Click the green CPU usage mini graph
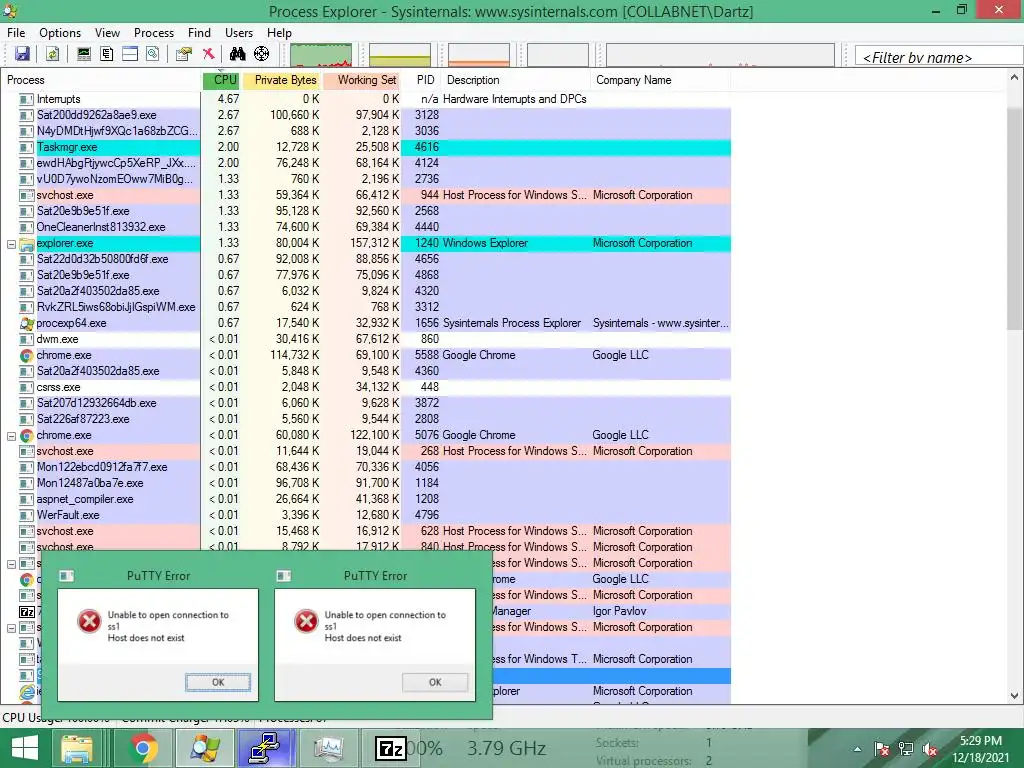The width and height of the screenshot is (1024, 768). 321,56
